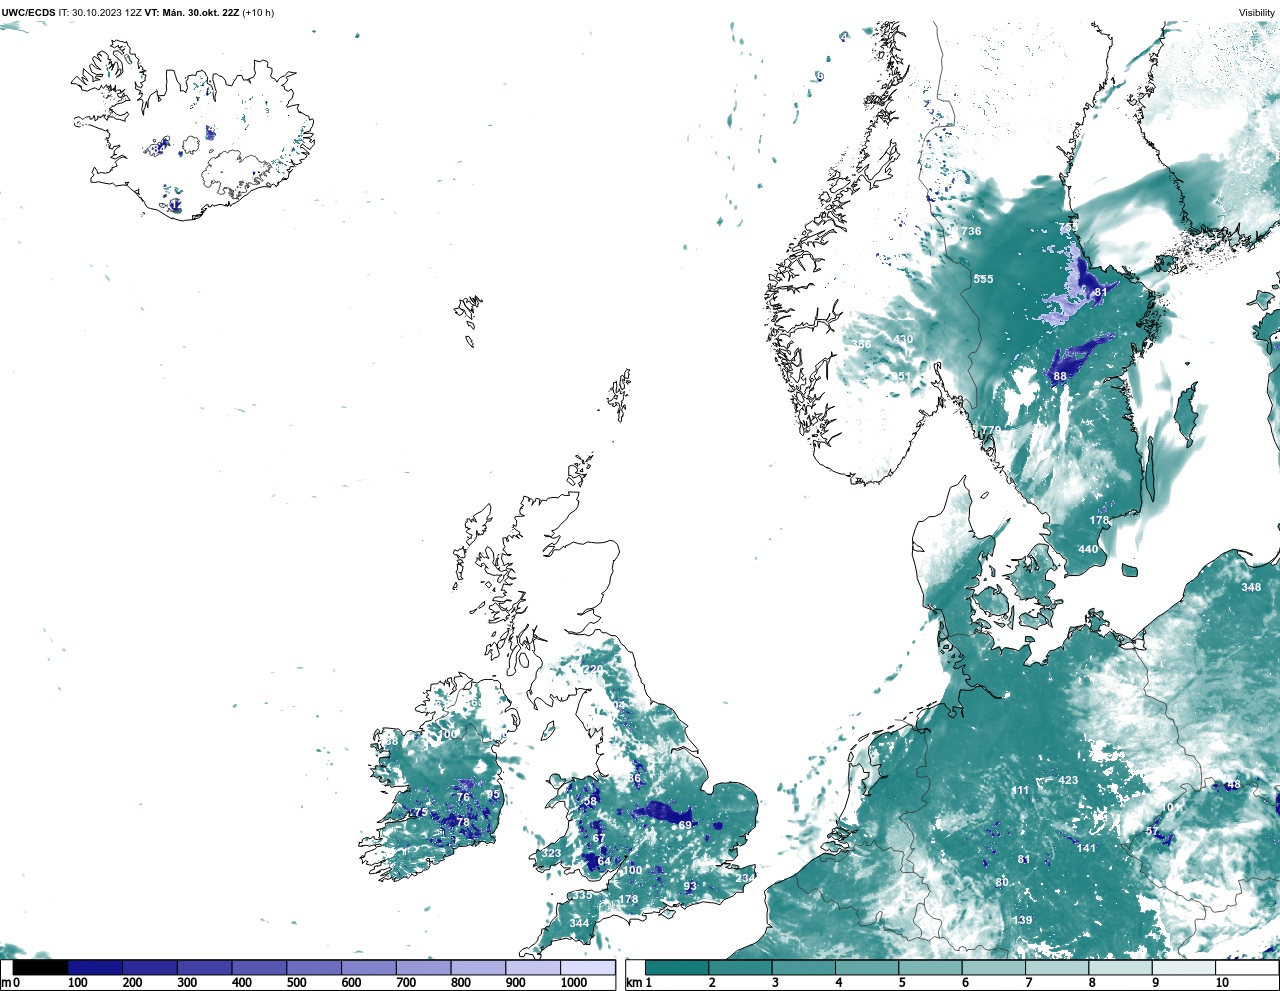Select the 1–2 km dark teal swatch
This screenshot has width=1280, height=991.
click(x=677, y=967)
